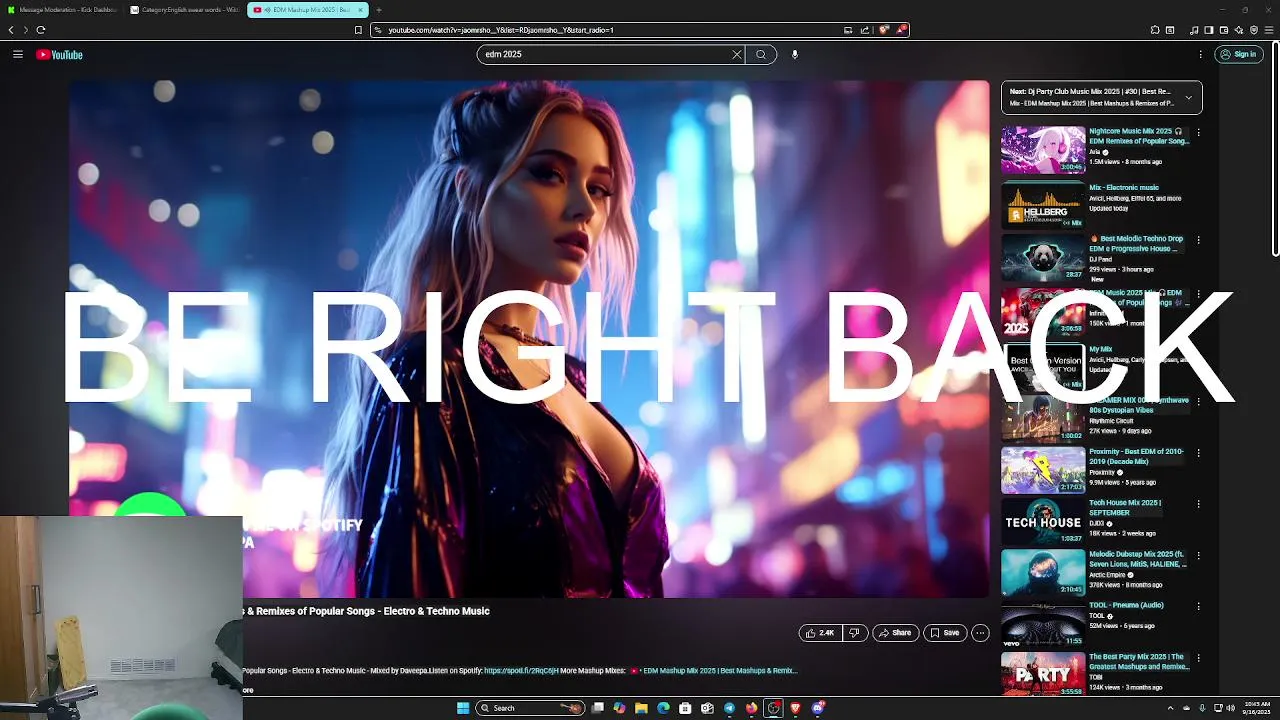Open the browser extensions puzzle icon
This screenshot has width=1280, height=720.
point(1155,30)
